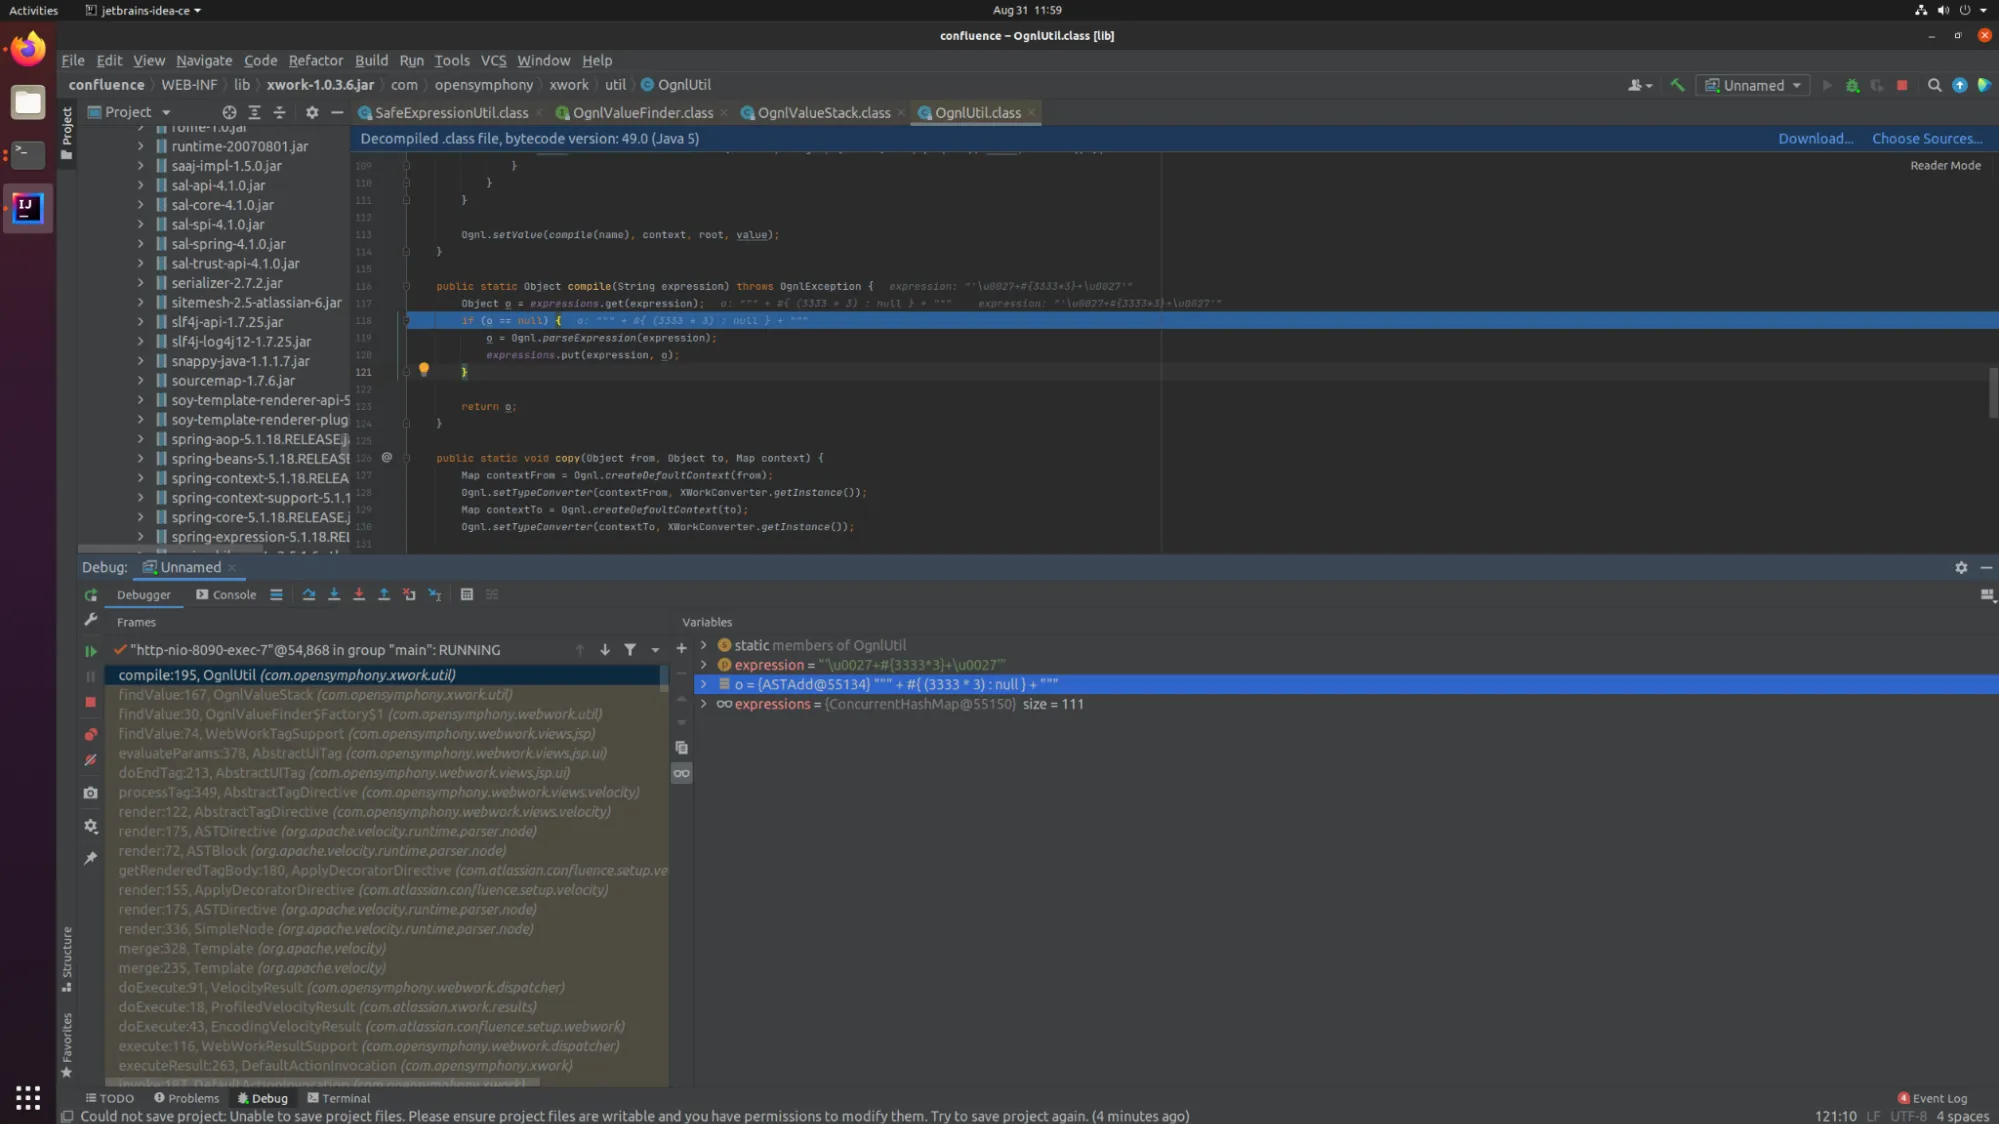Expand the expression variable node

pyautogui.click(x=703, y=665)
